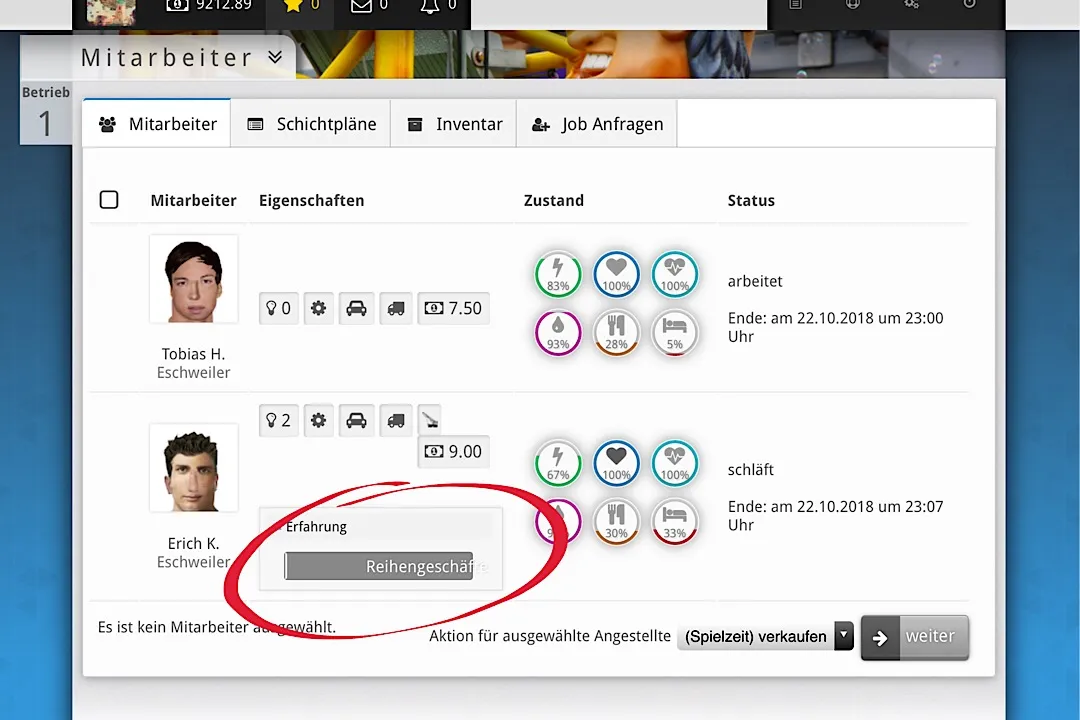Image resolution: width=1080 pixels, height=720 pixels.
Task: Click the Reihengeschäfte experience progress bar
Action: (379, 566)
